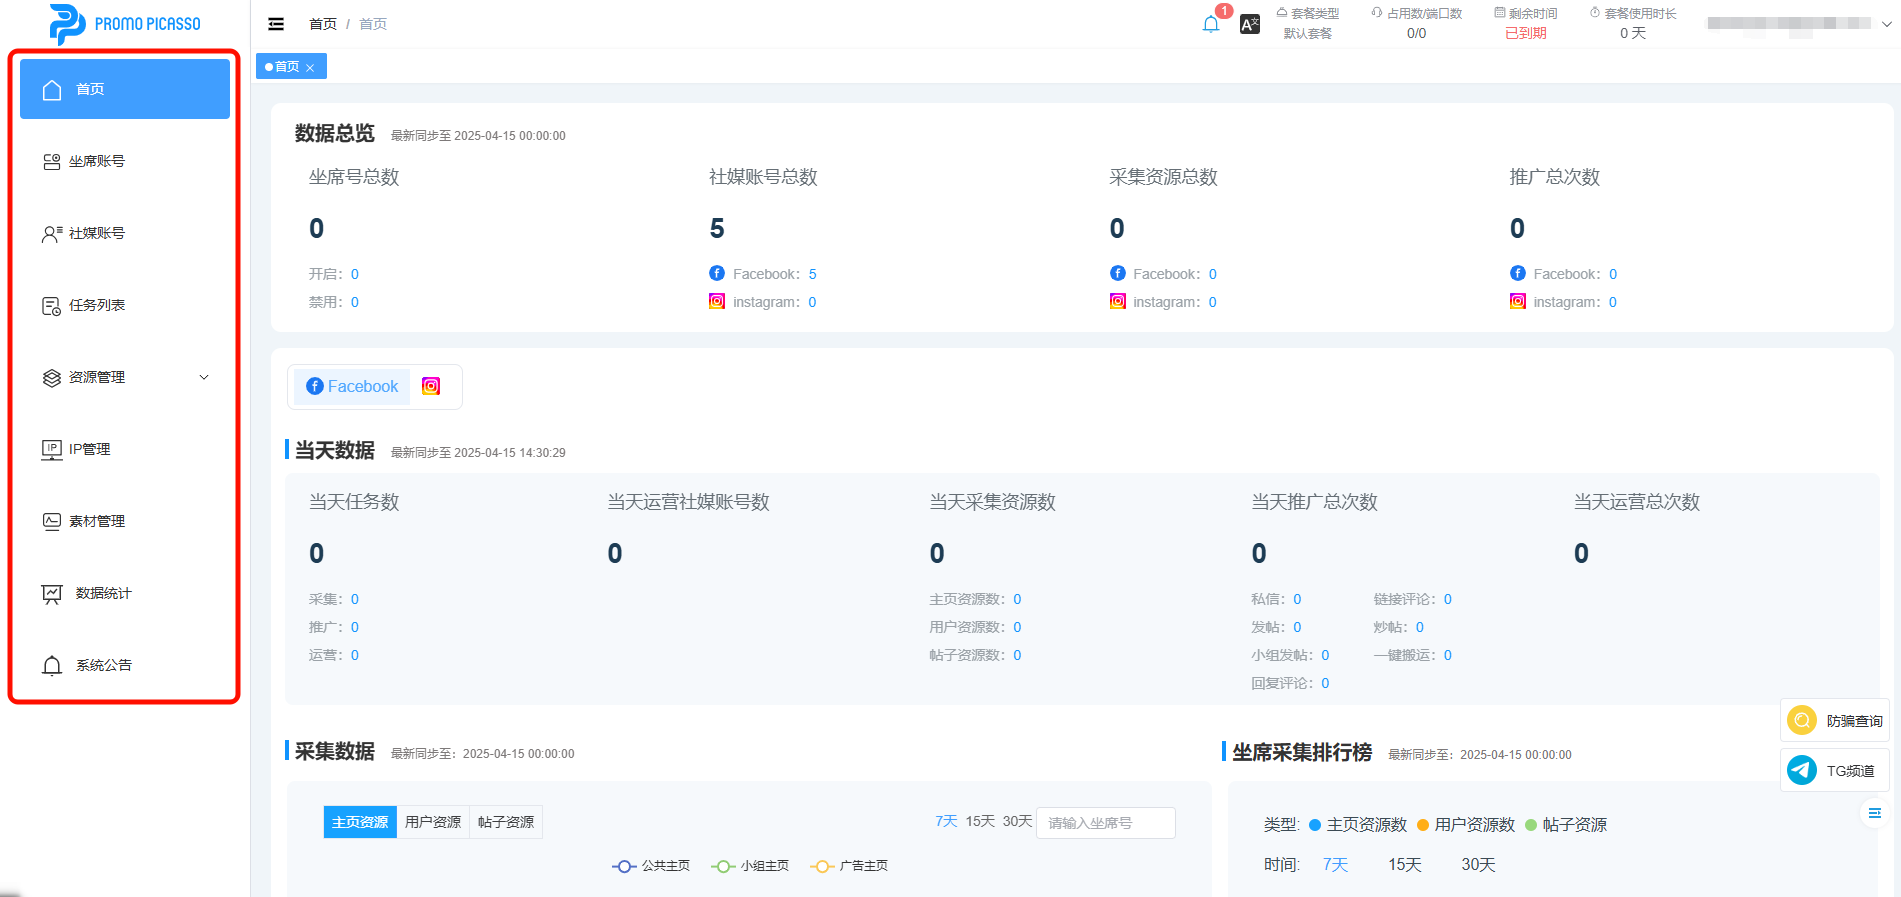
Task: Open 坐席账号 in the sidebar
Action: click(x=97, y=161)
